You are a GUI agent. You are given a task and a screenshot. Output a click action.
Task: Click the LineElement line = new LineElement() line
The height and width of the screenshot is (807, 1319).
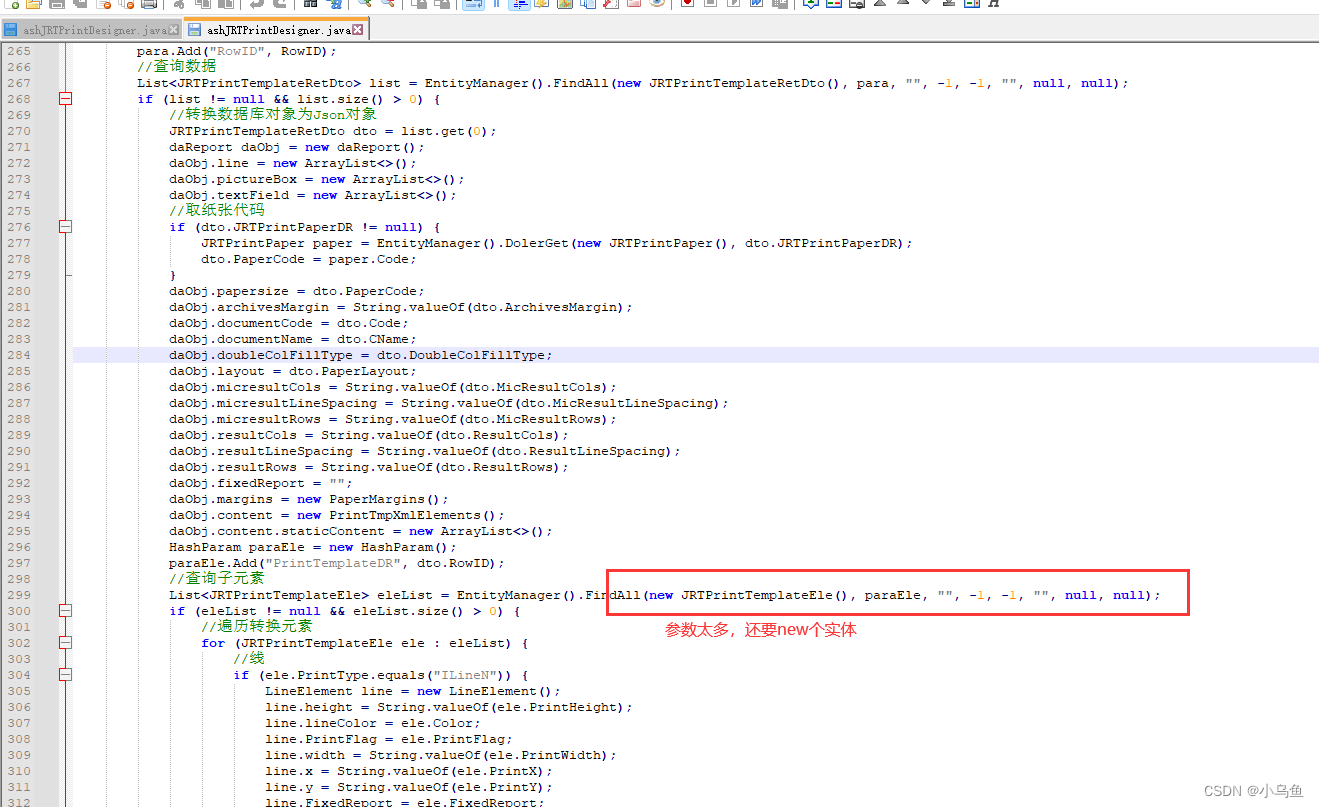click(413, 691)
